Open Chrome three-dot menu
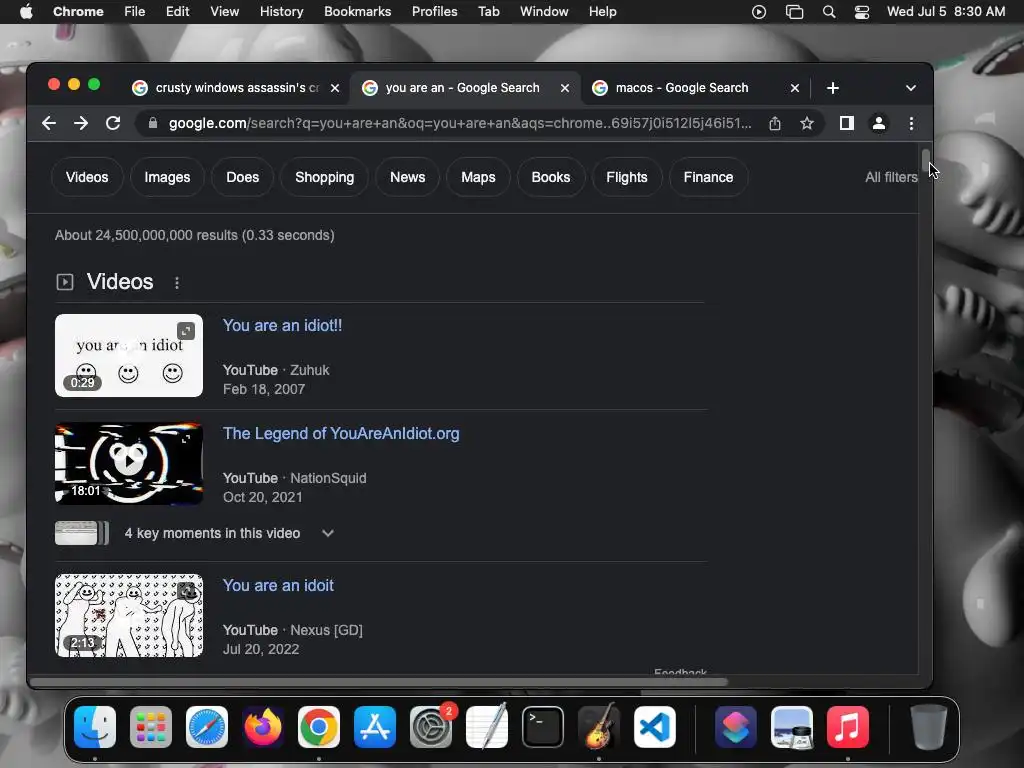Screen dimensions: 1024x768 911,123
